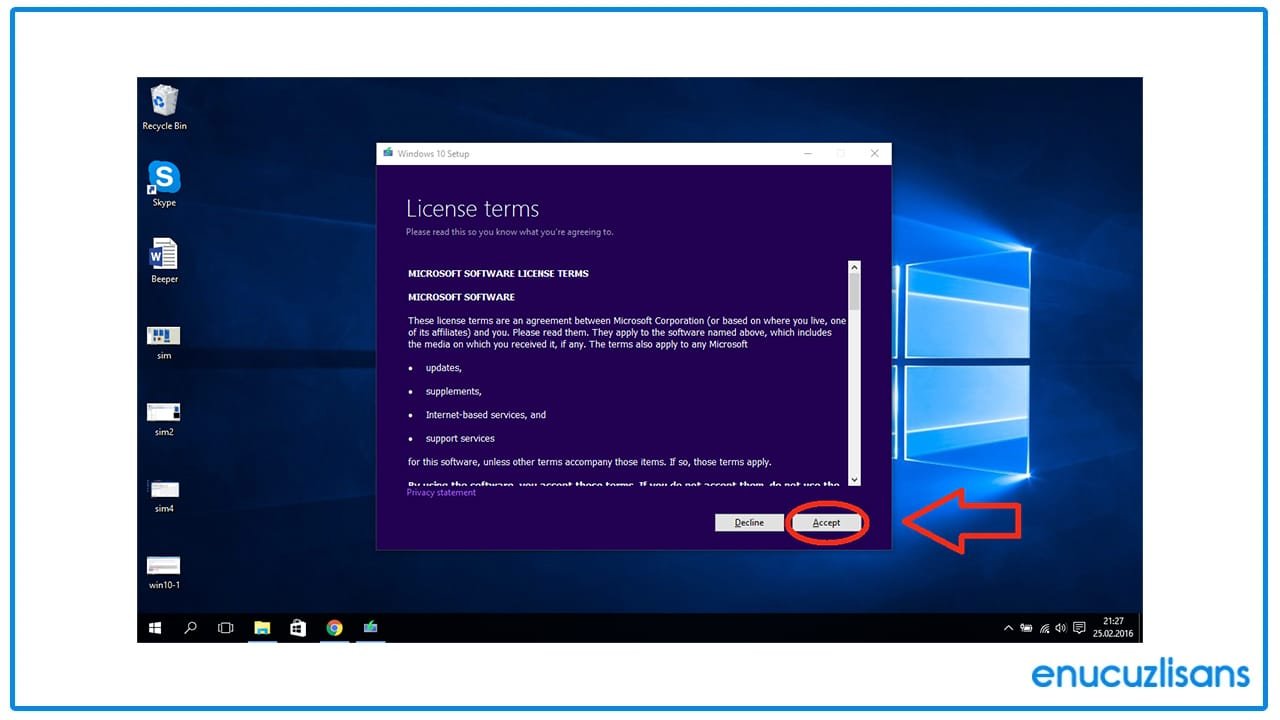Open the Recycle Bin desktop icon
This screenshot has width=1280, height=720.
click(164, 108)
